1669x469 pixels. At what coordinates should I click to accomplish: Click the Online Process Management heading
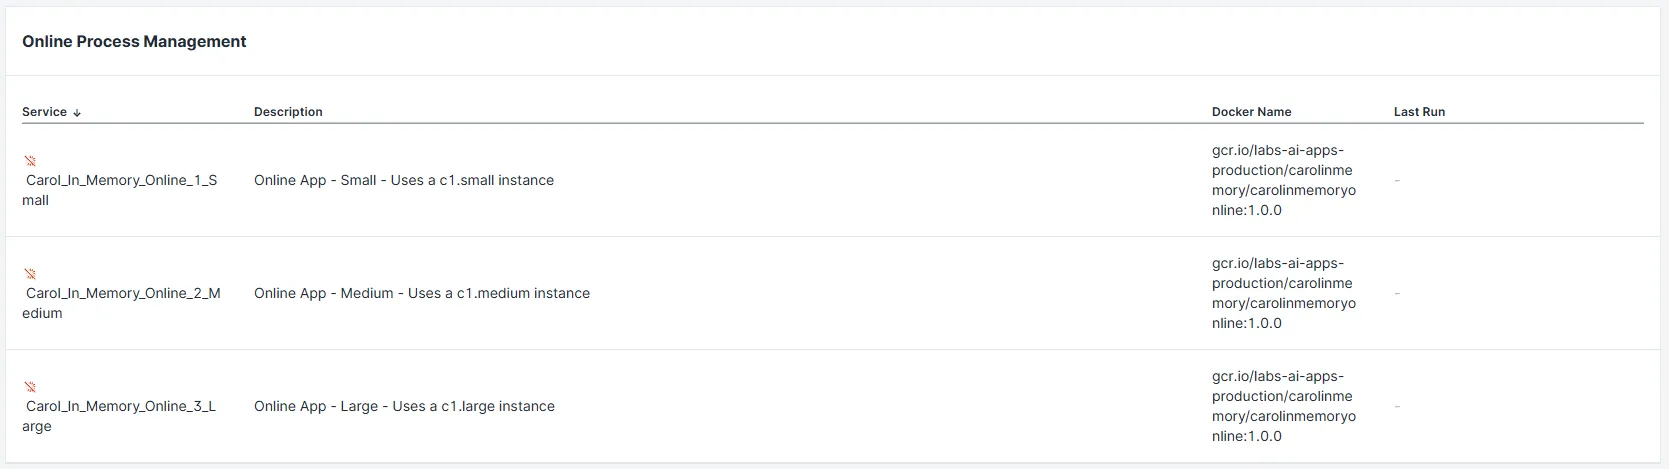pyautogui.click(x=134, y=41)
